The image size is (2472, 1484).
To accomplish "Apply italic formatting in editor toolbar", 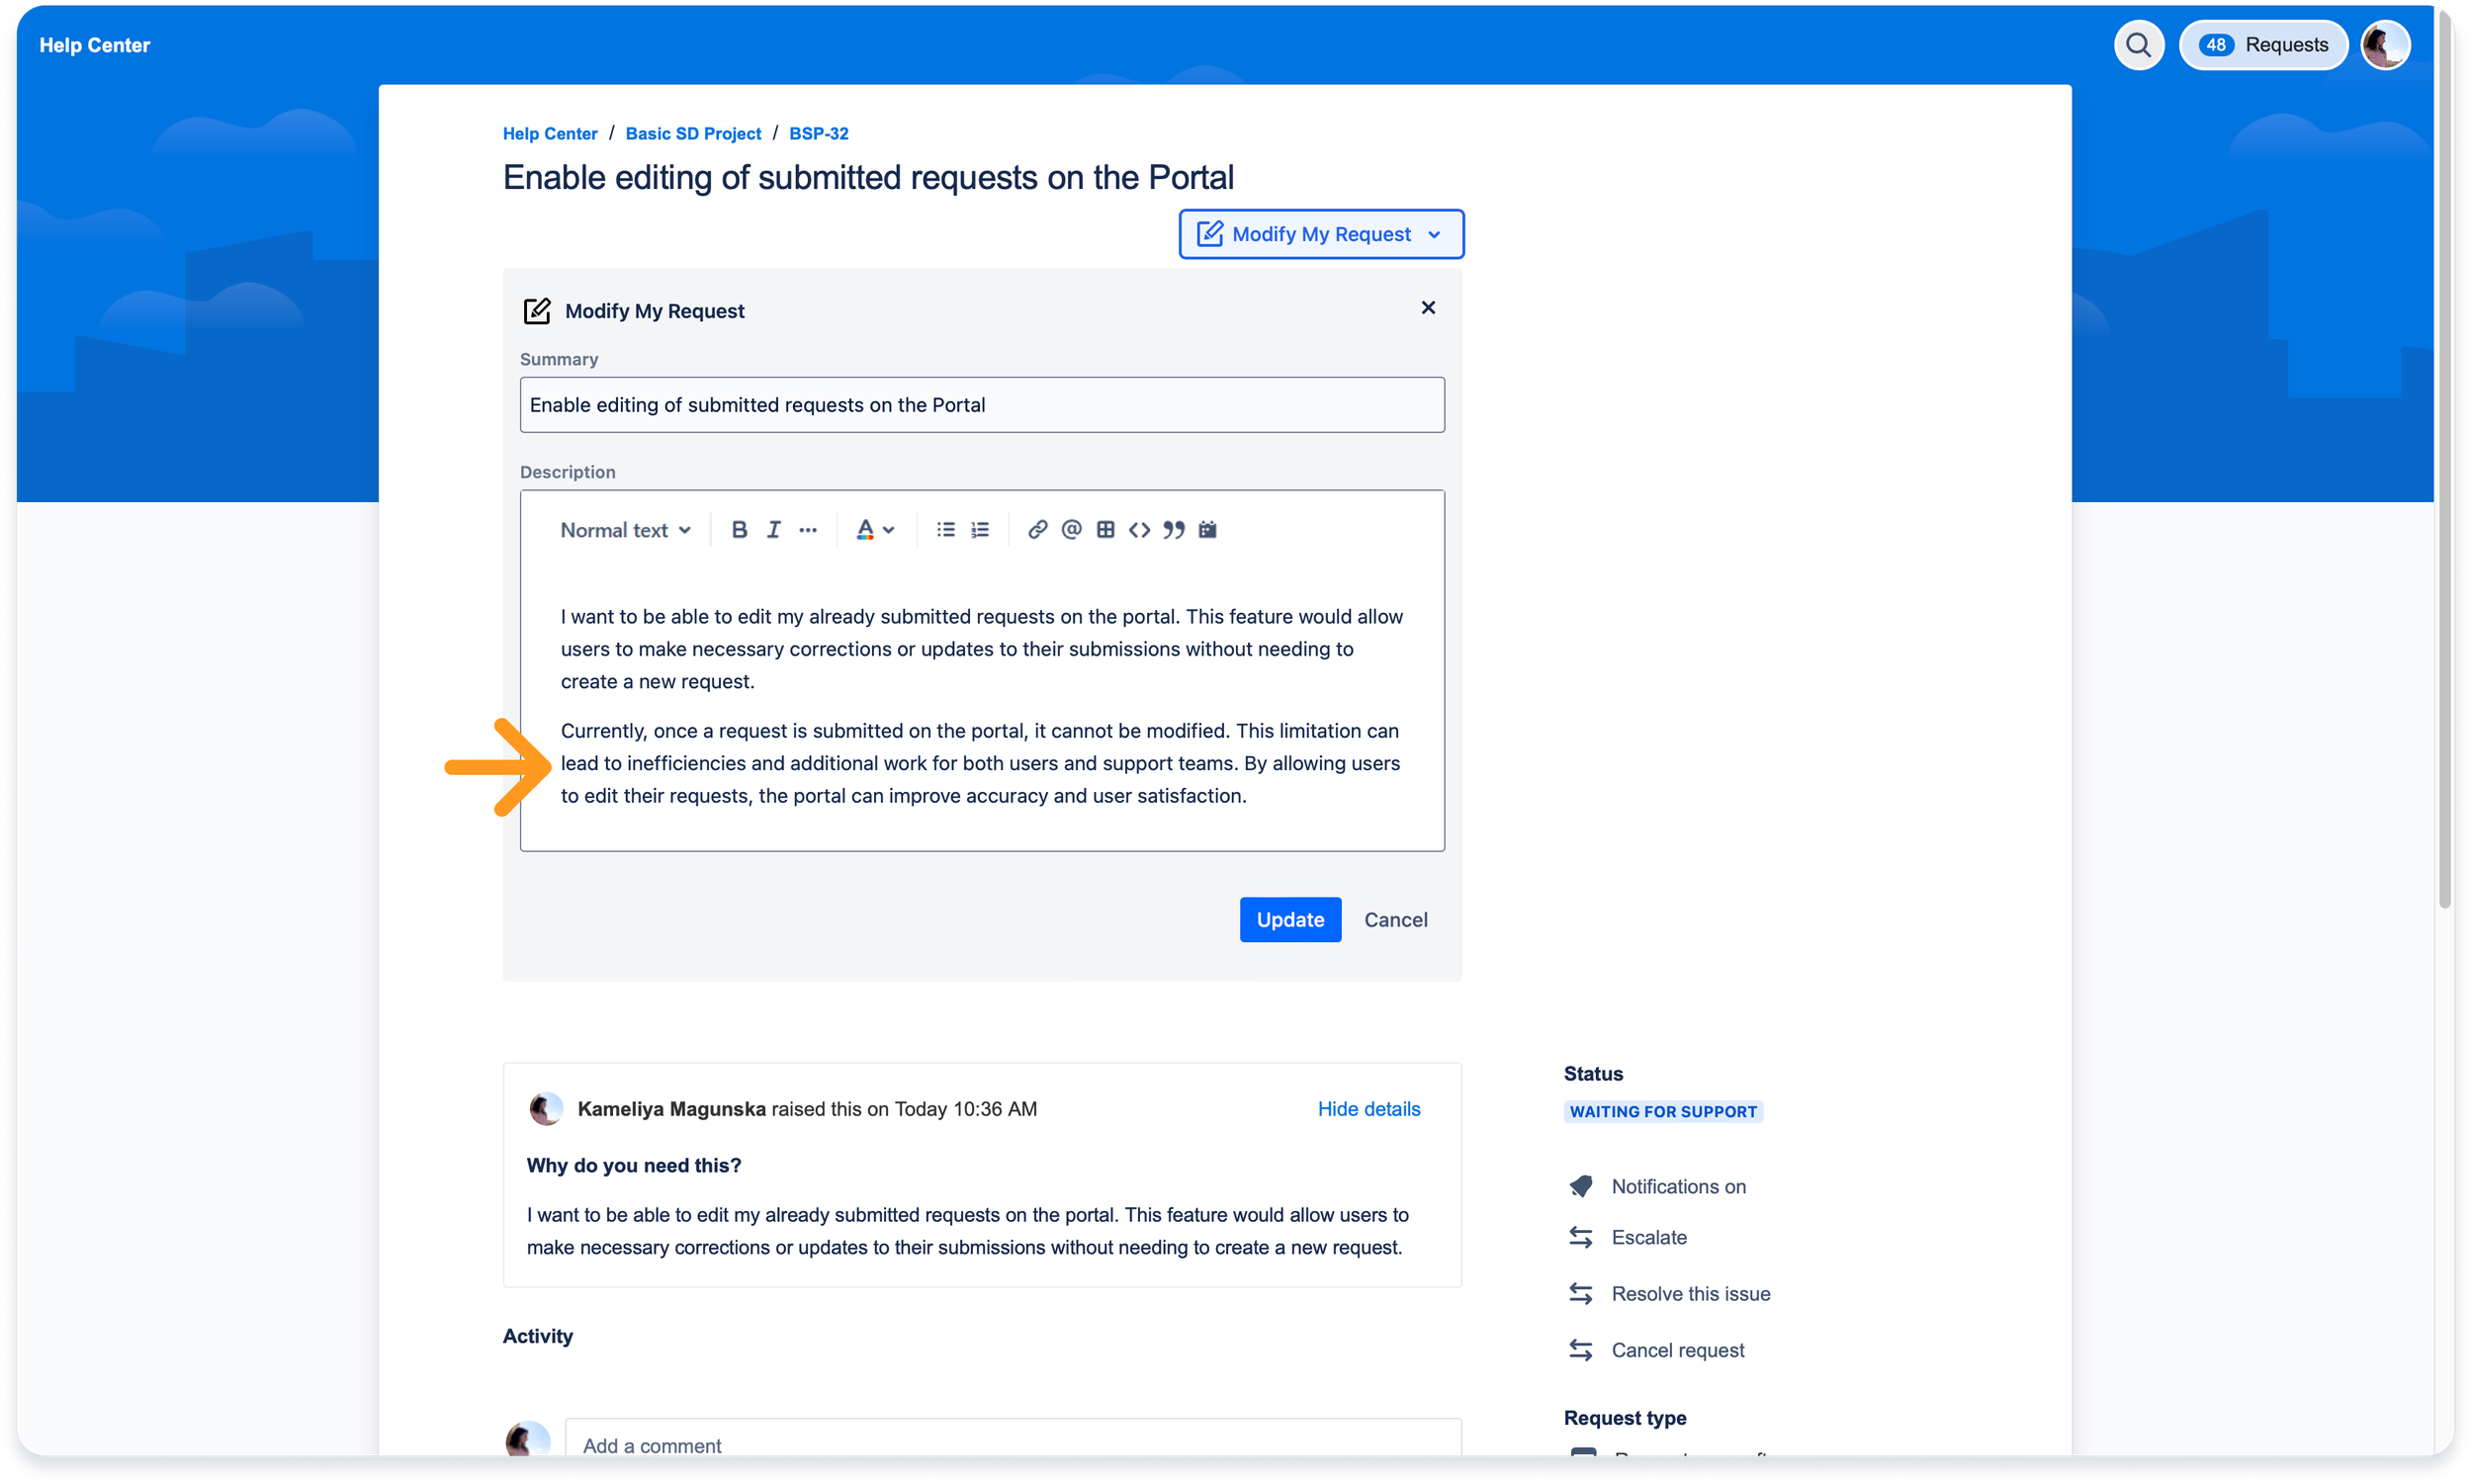I will click(773, 530).
